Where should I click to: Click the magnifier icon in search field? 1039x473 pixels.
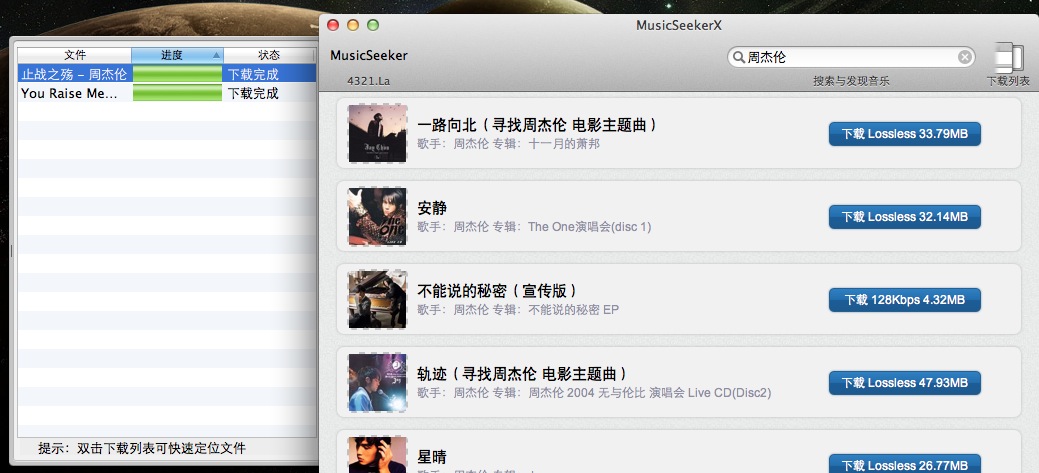[x=738, y=58]
